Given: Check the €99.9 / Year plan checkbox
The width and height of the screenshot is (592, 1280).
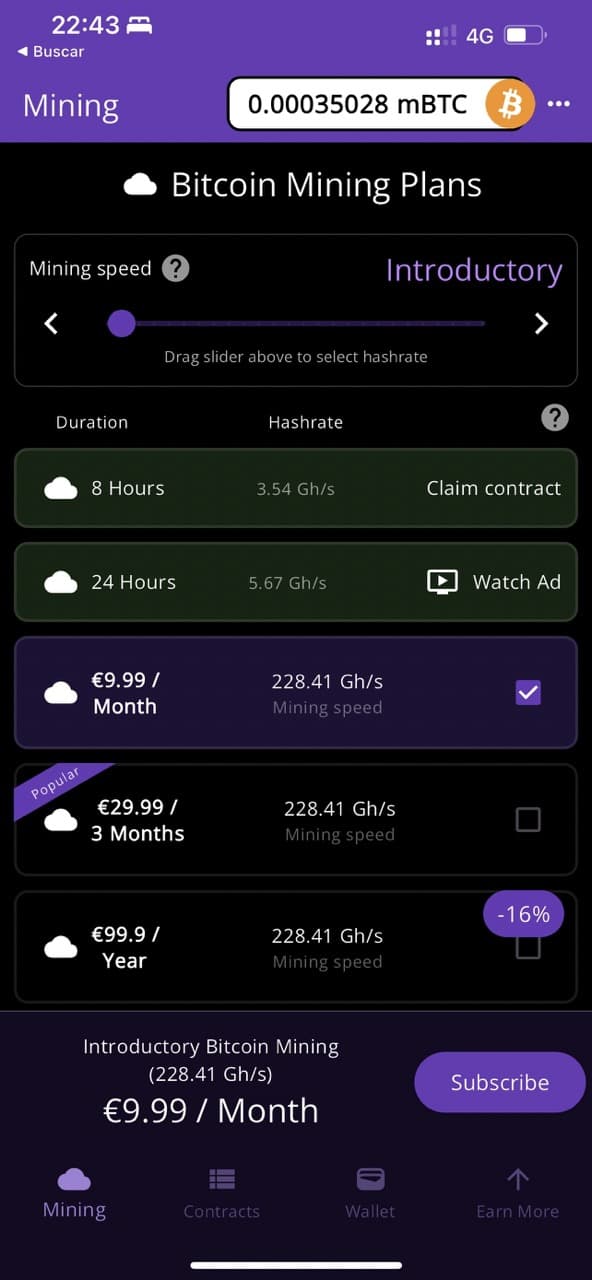Looking at the screenshot, I should click(x=528, y=946).
